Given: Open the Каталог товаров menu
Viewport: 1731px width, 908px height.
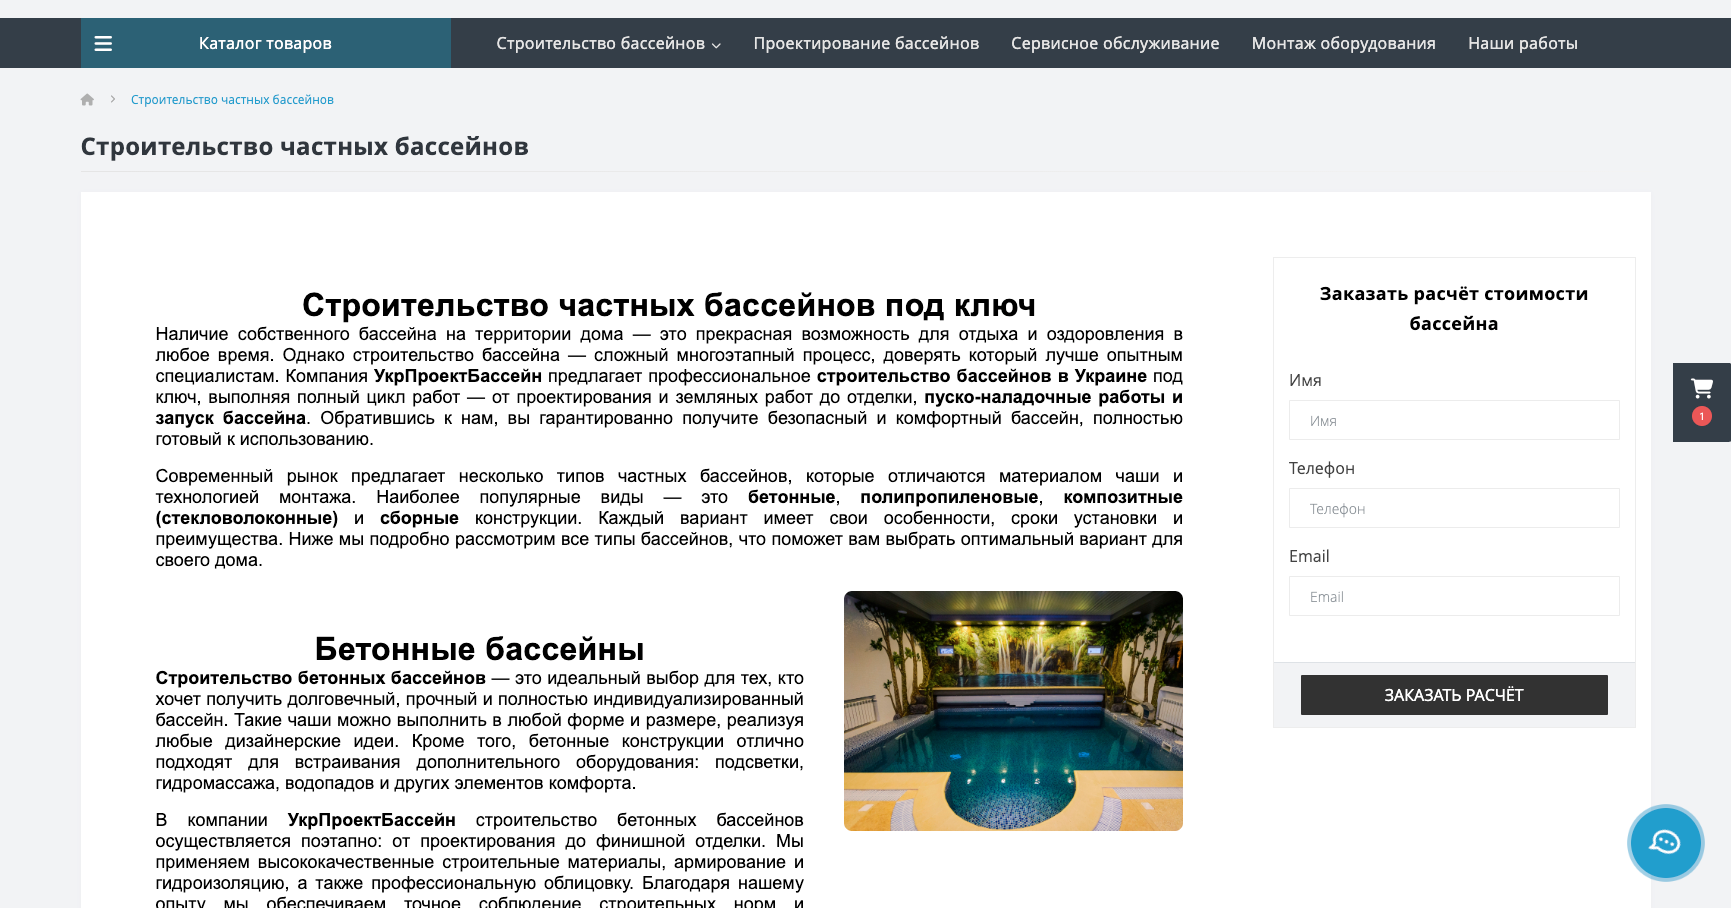Looking at the screenshot, I should tap(265, 43).
